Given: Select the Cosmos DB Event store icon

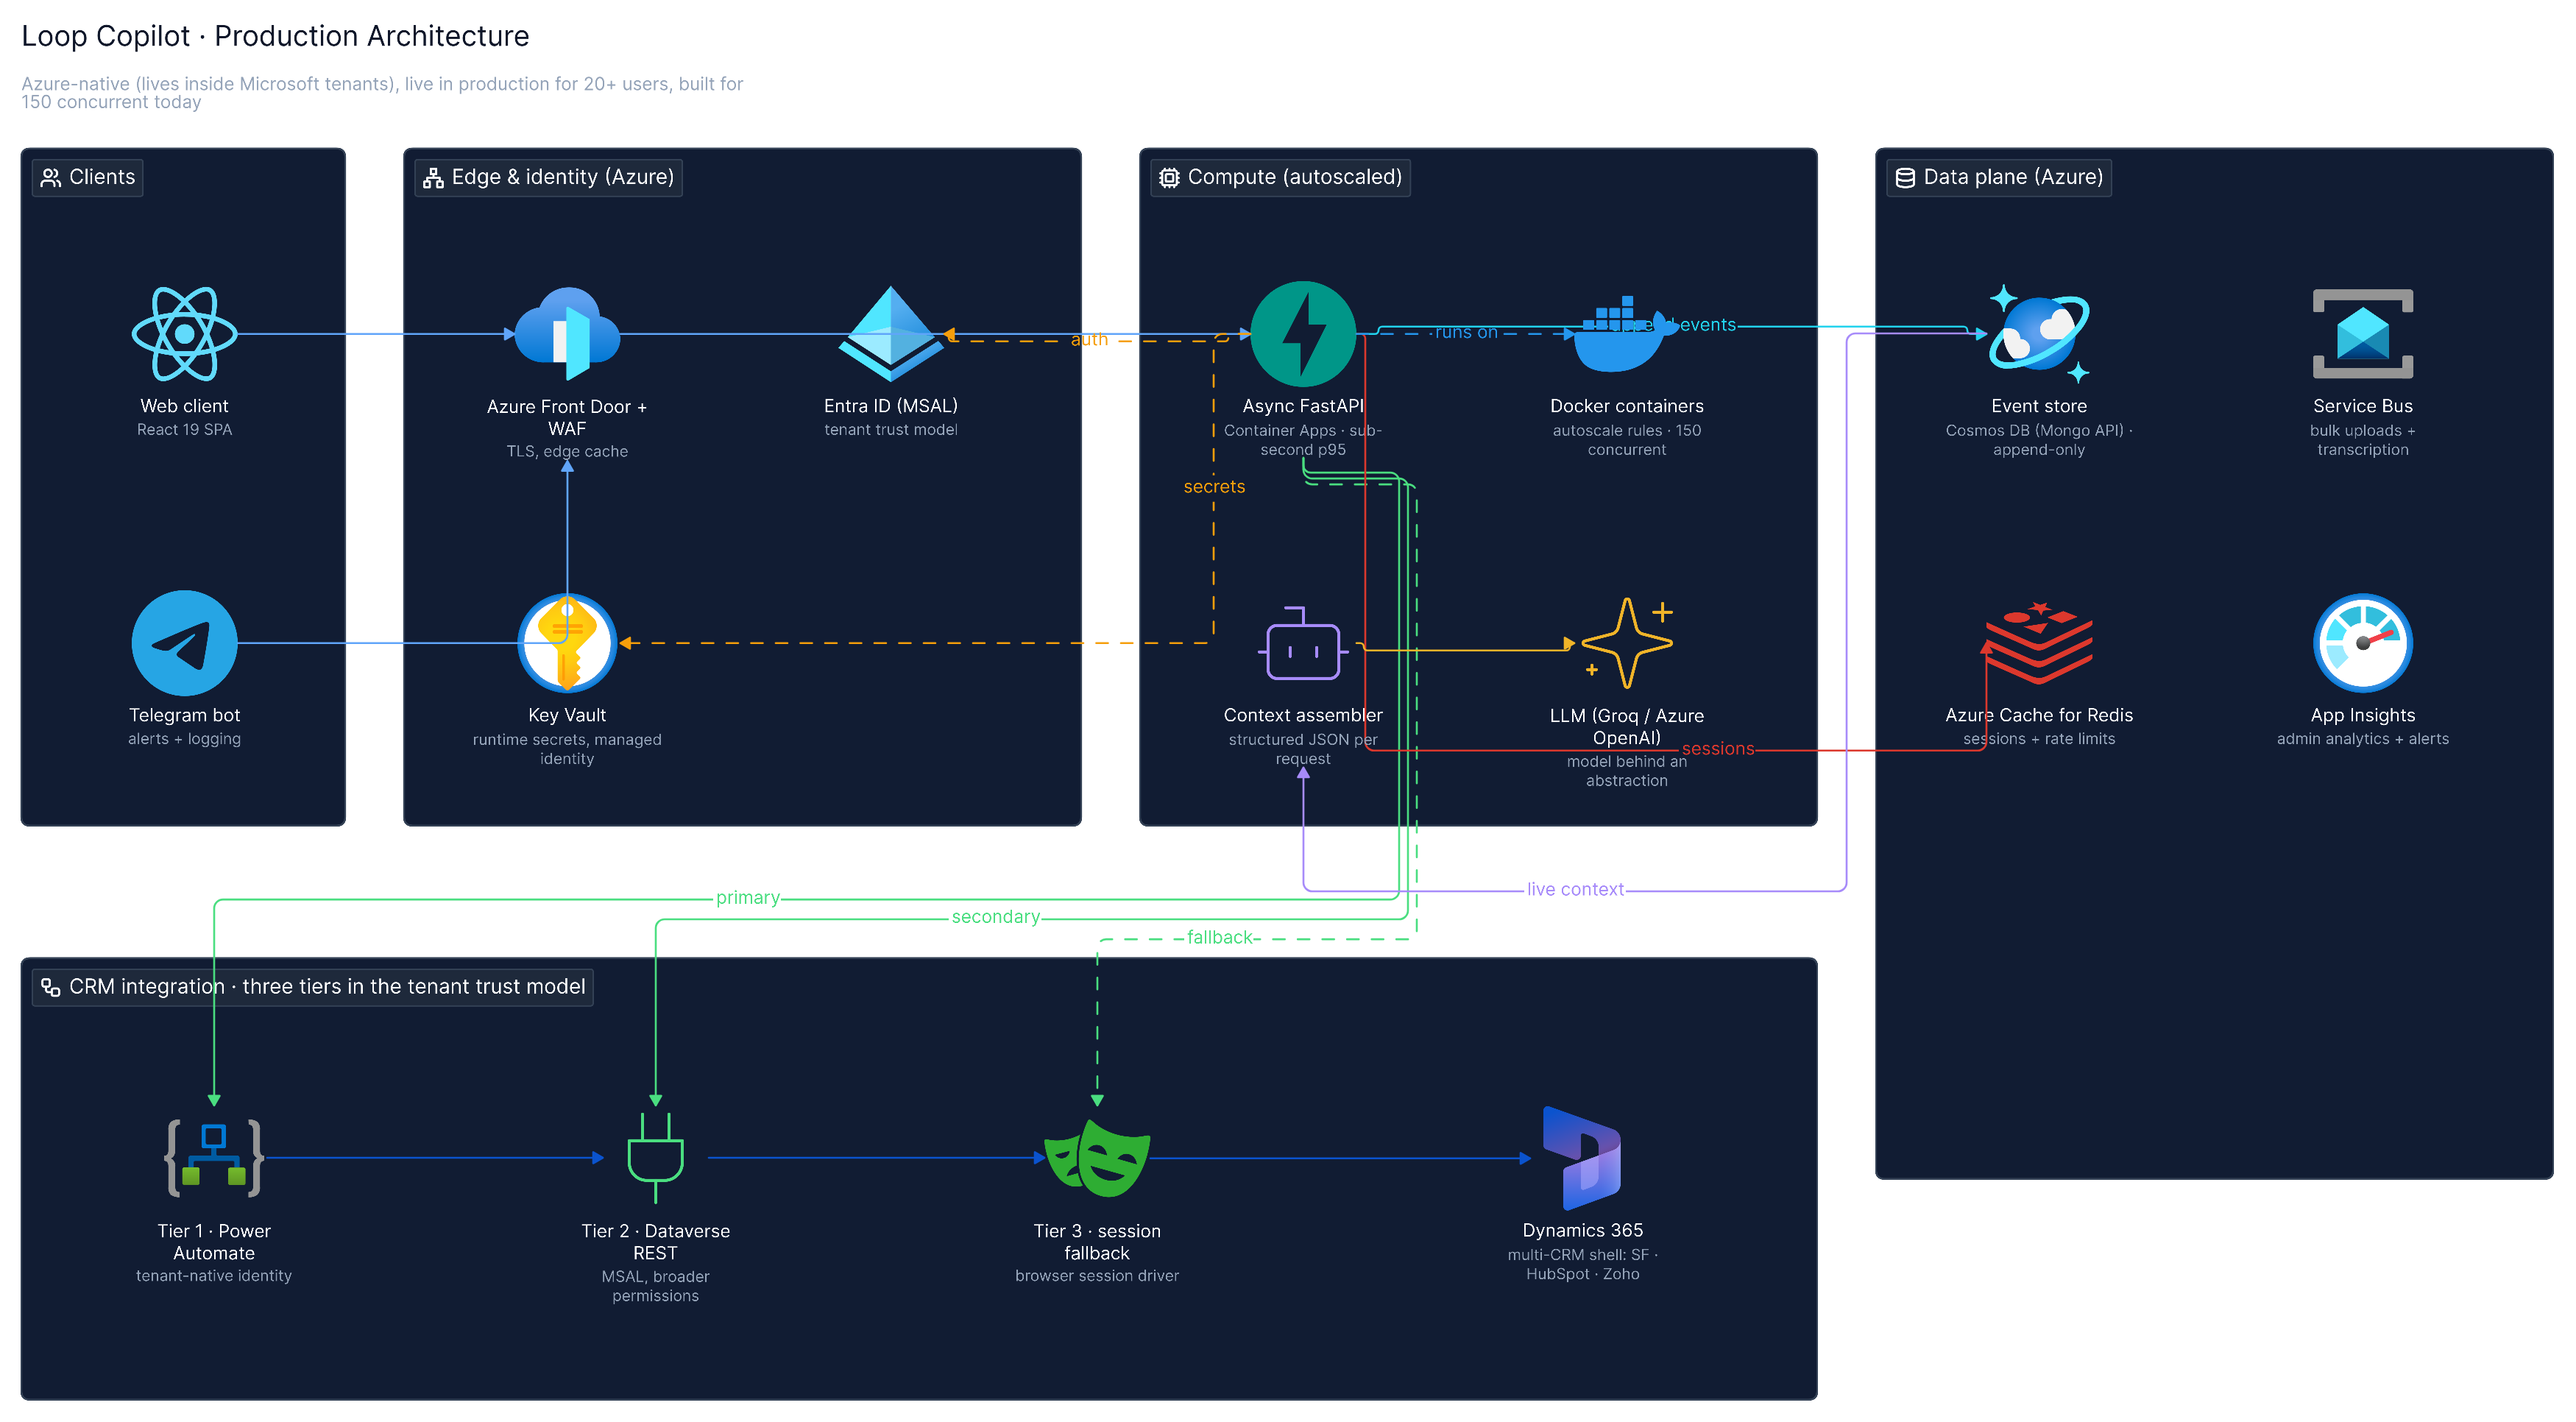Looking at the screenshot, I should pos(2038,334).
